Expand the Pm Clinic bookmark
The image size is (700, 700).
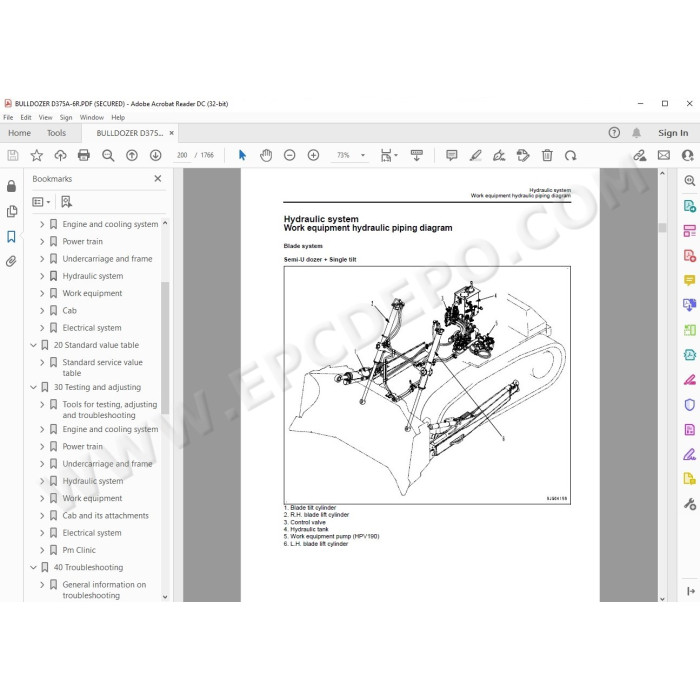coord(42,550)
